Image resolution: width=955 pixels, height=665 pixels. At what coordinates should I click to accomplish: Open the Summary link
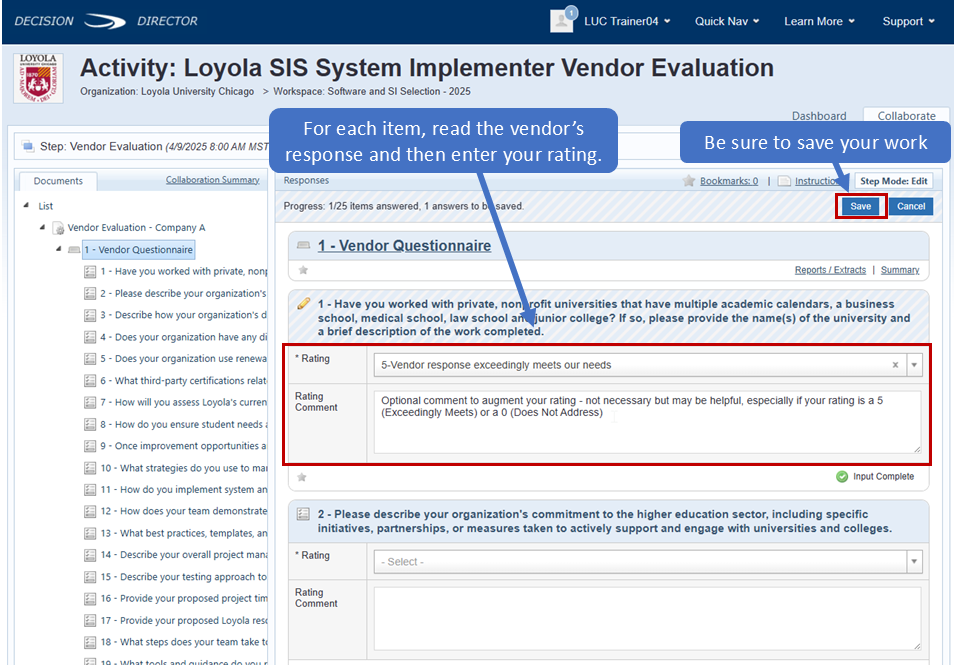[x=900, y=270]
